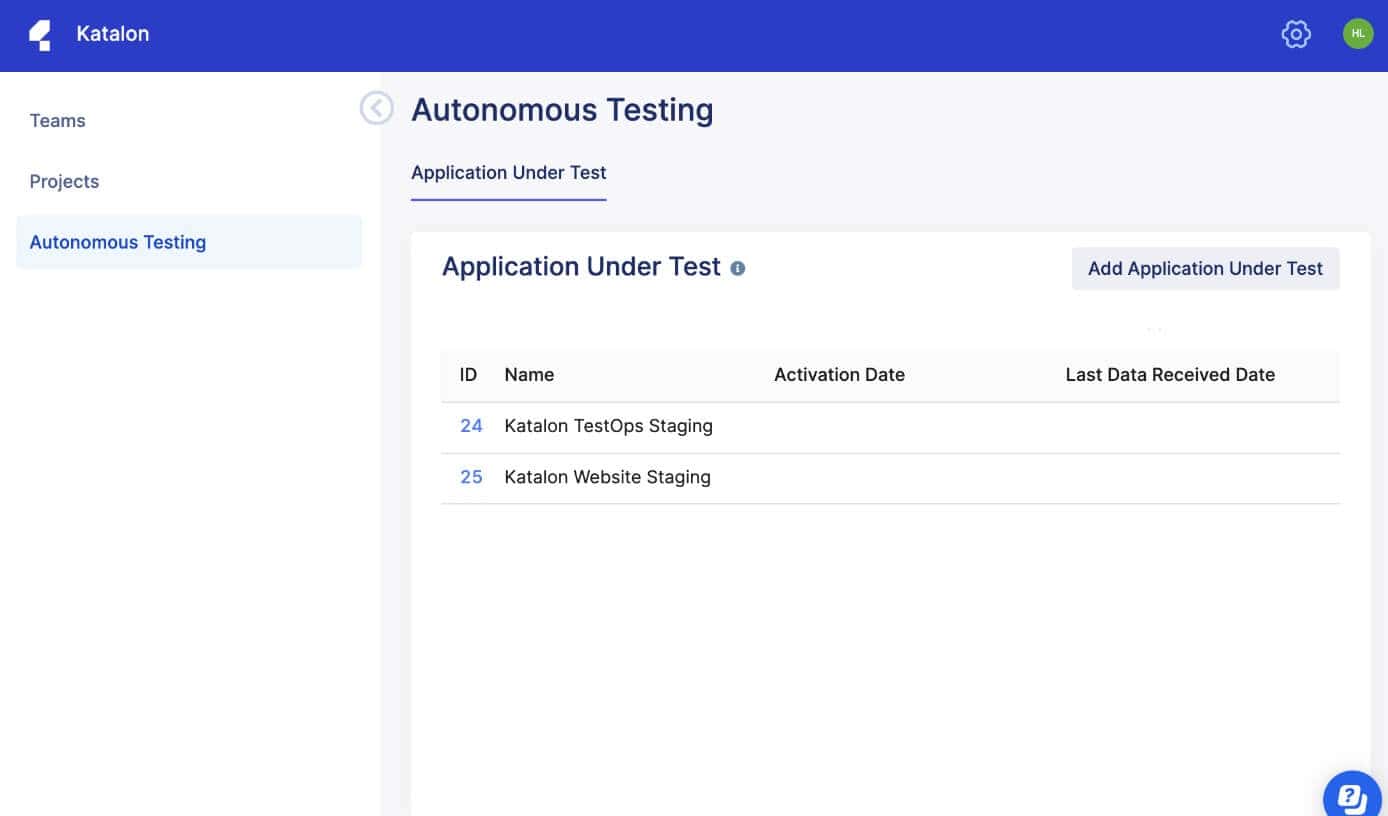Click the Add Application Under Test button
Screen dimensions: 1388x816
point(1205,269)
